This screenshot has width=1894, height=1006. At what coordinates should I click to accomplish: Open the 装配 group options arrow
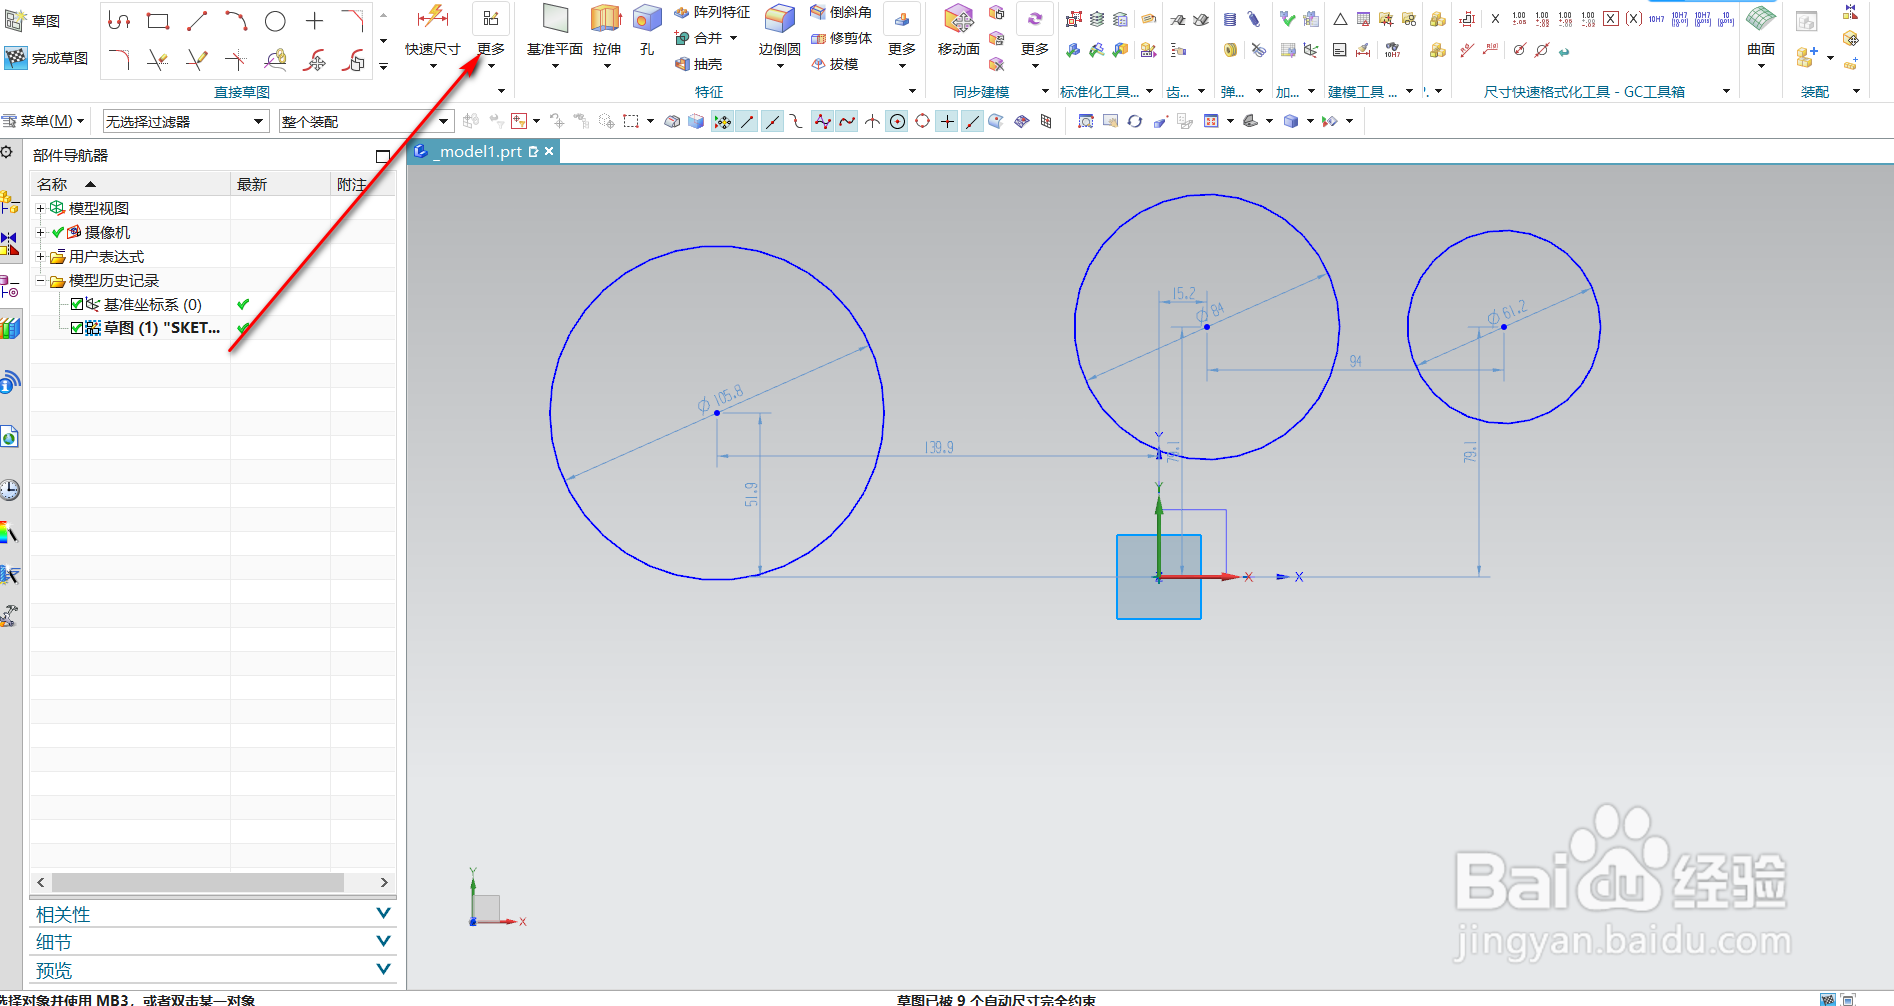[1856, 91]
